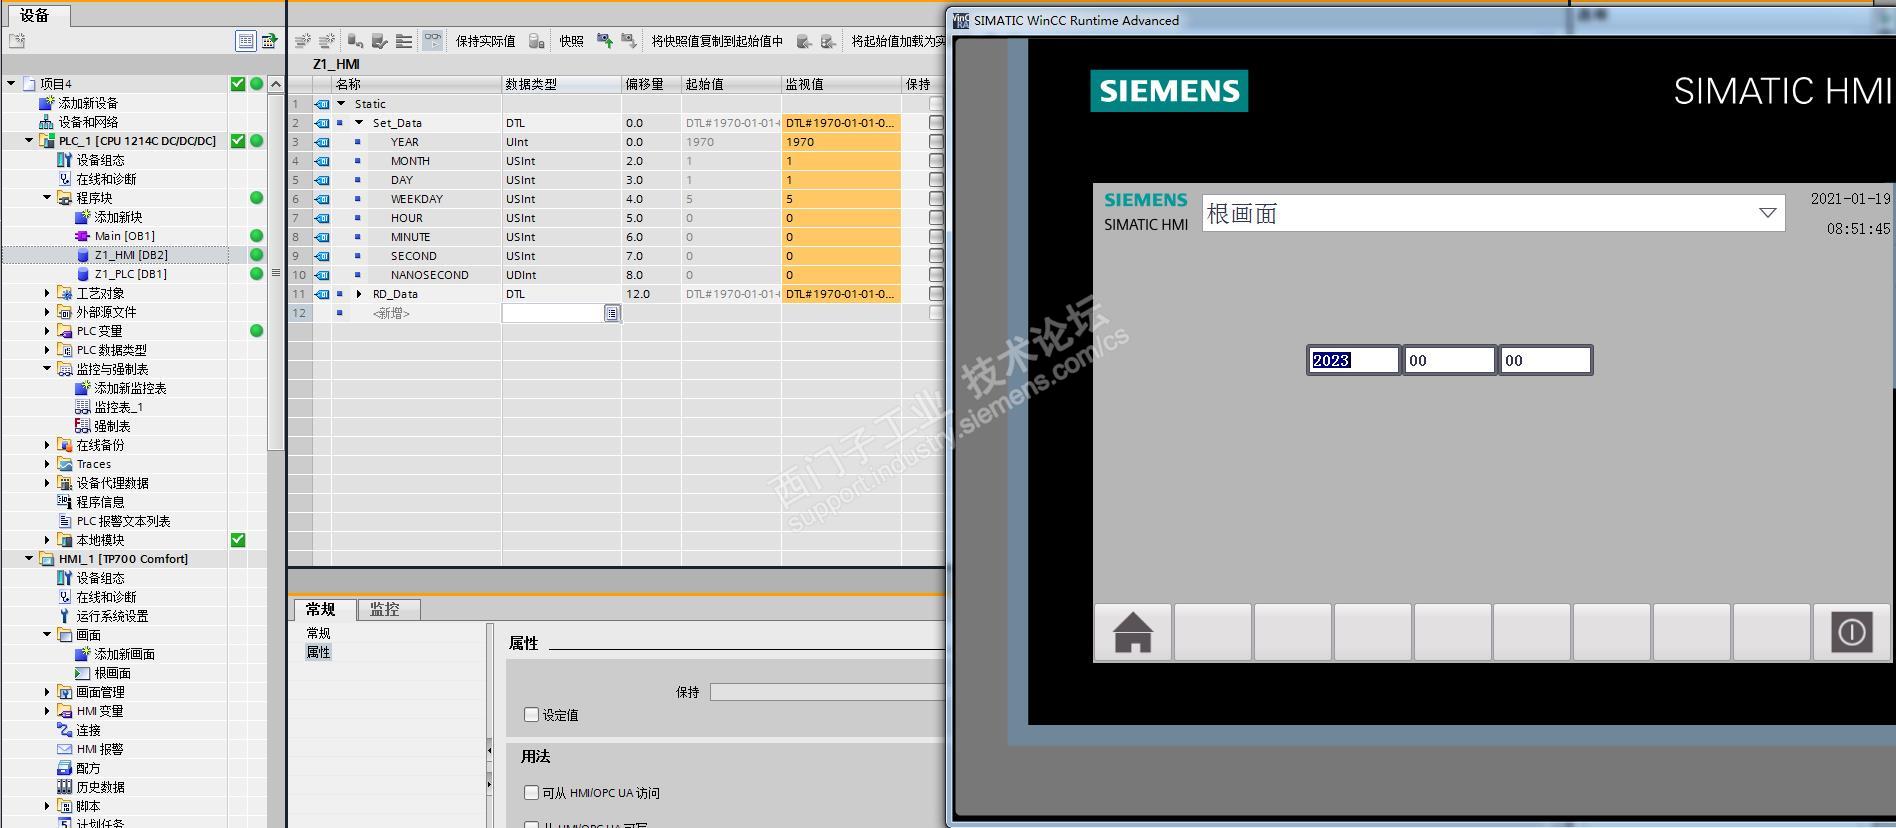
Task: Collapse the HMI_1 [TP700 Comfort] node
Action: [29, 559]
